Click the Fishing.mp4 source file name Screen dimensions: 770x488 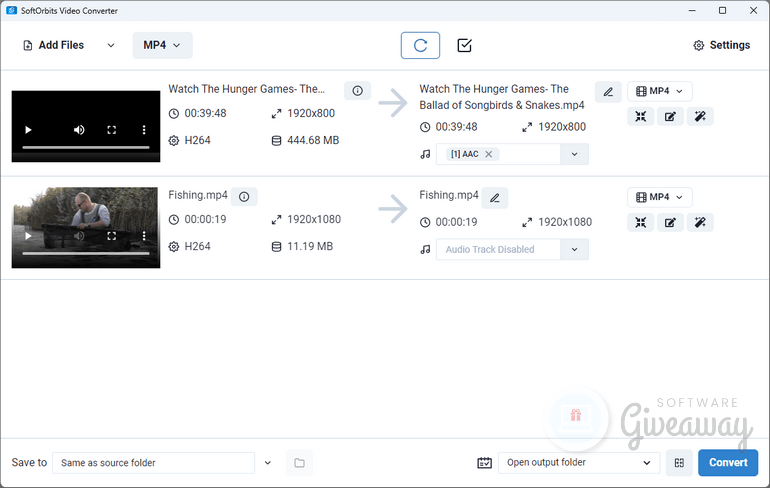point(198,195)
